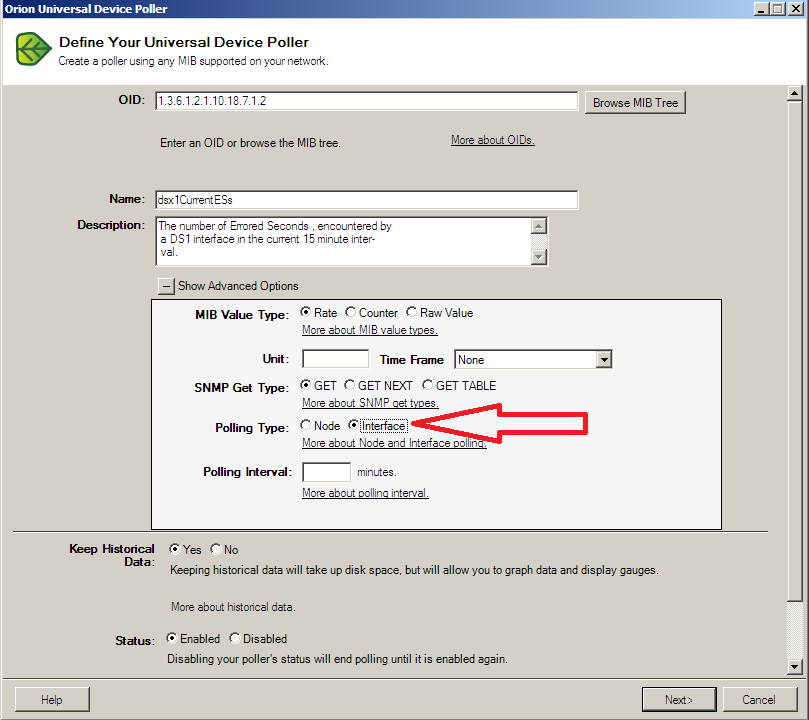Viewport: 809px width, 720px height.
Task: Click into the Description text area
Action: coord(343,241)
